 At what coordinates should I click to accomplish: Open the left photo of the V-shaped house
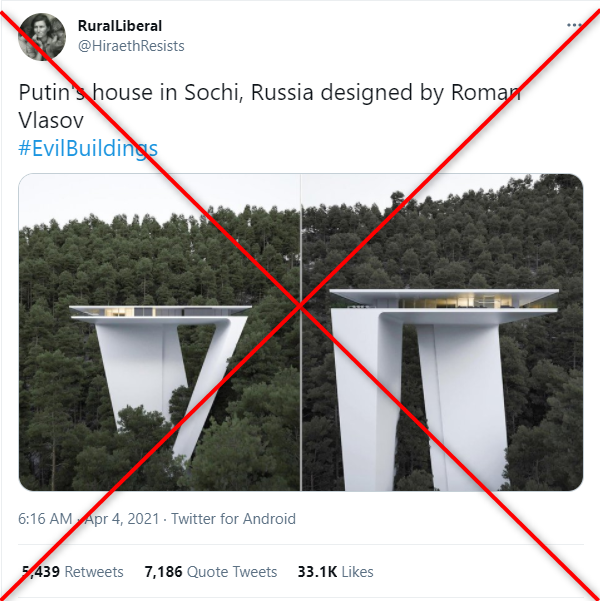[159, 332]
